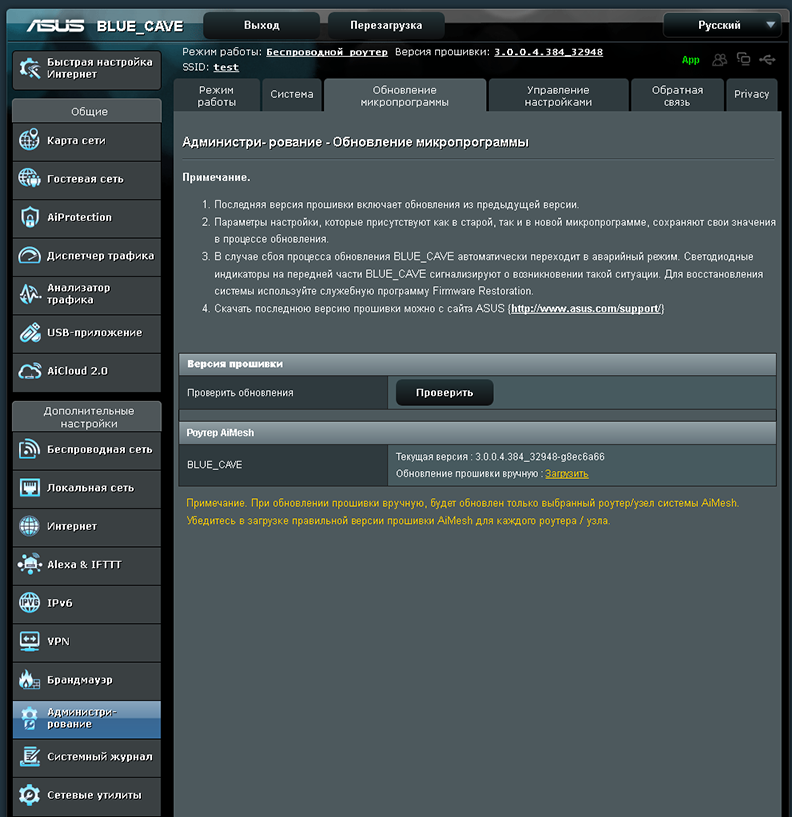792x817 pixels.
Task: Click the Internet (WAN) globe icon
Action: (x=29, y=526)
